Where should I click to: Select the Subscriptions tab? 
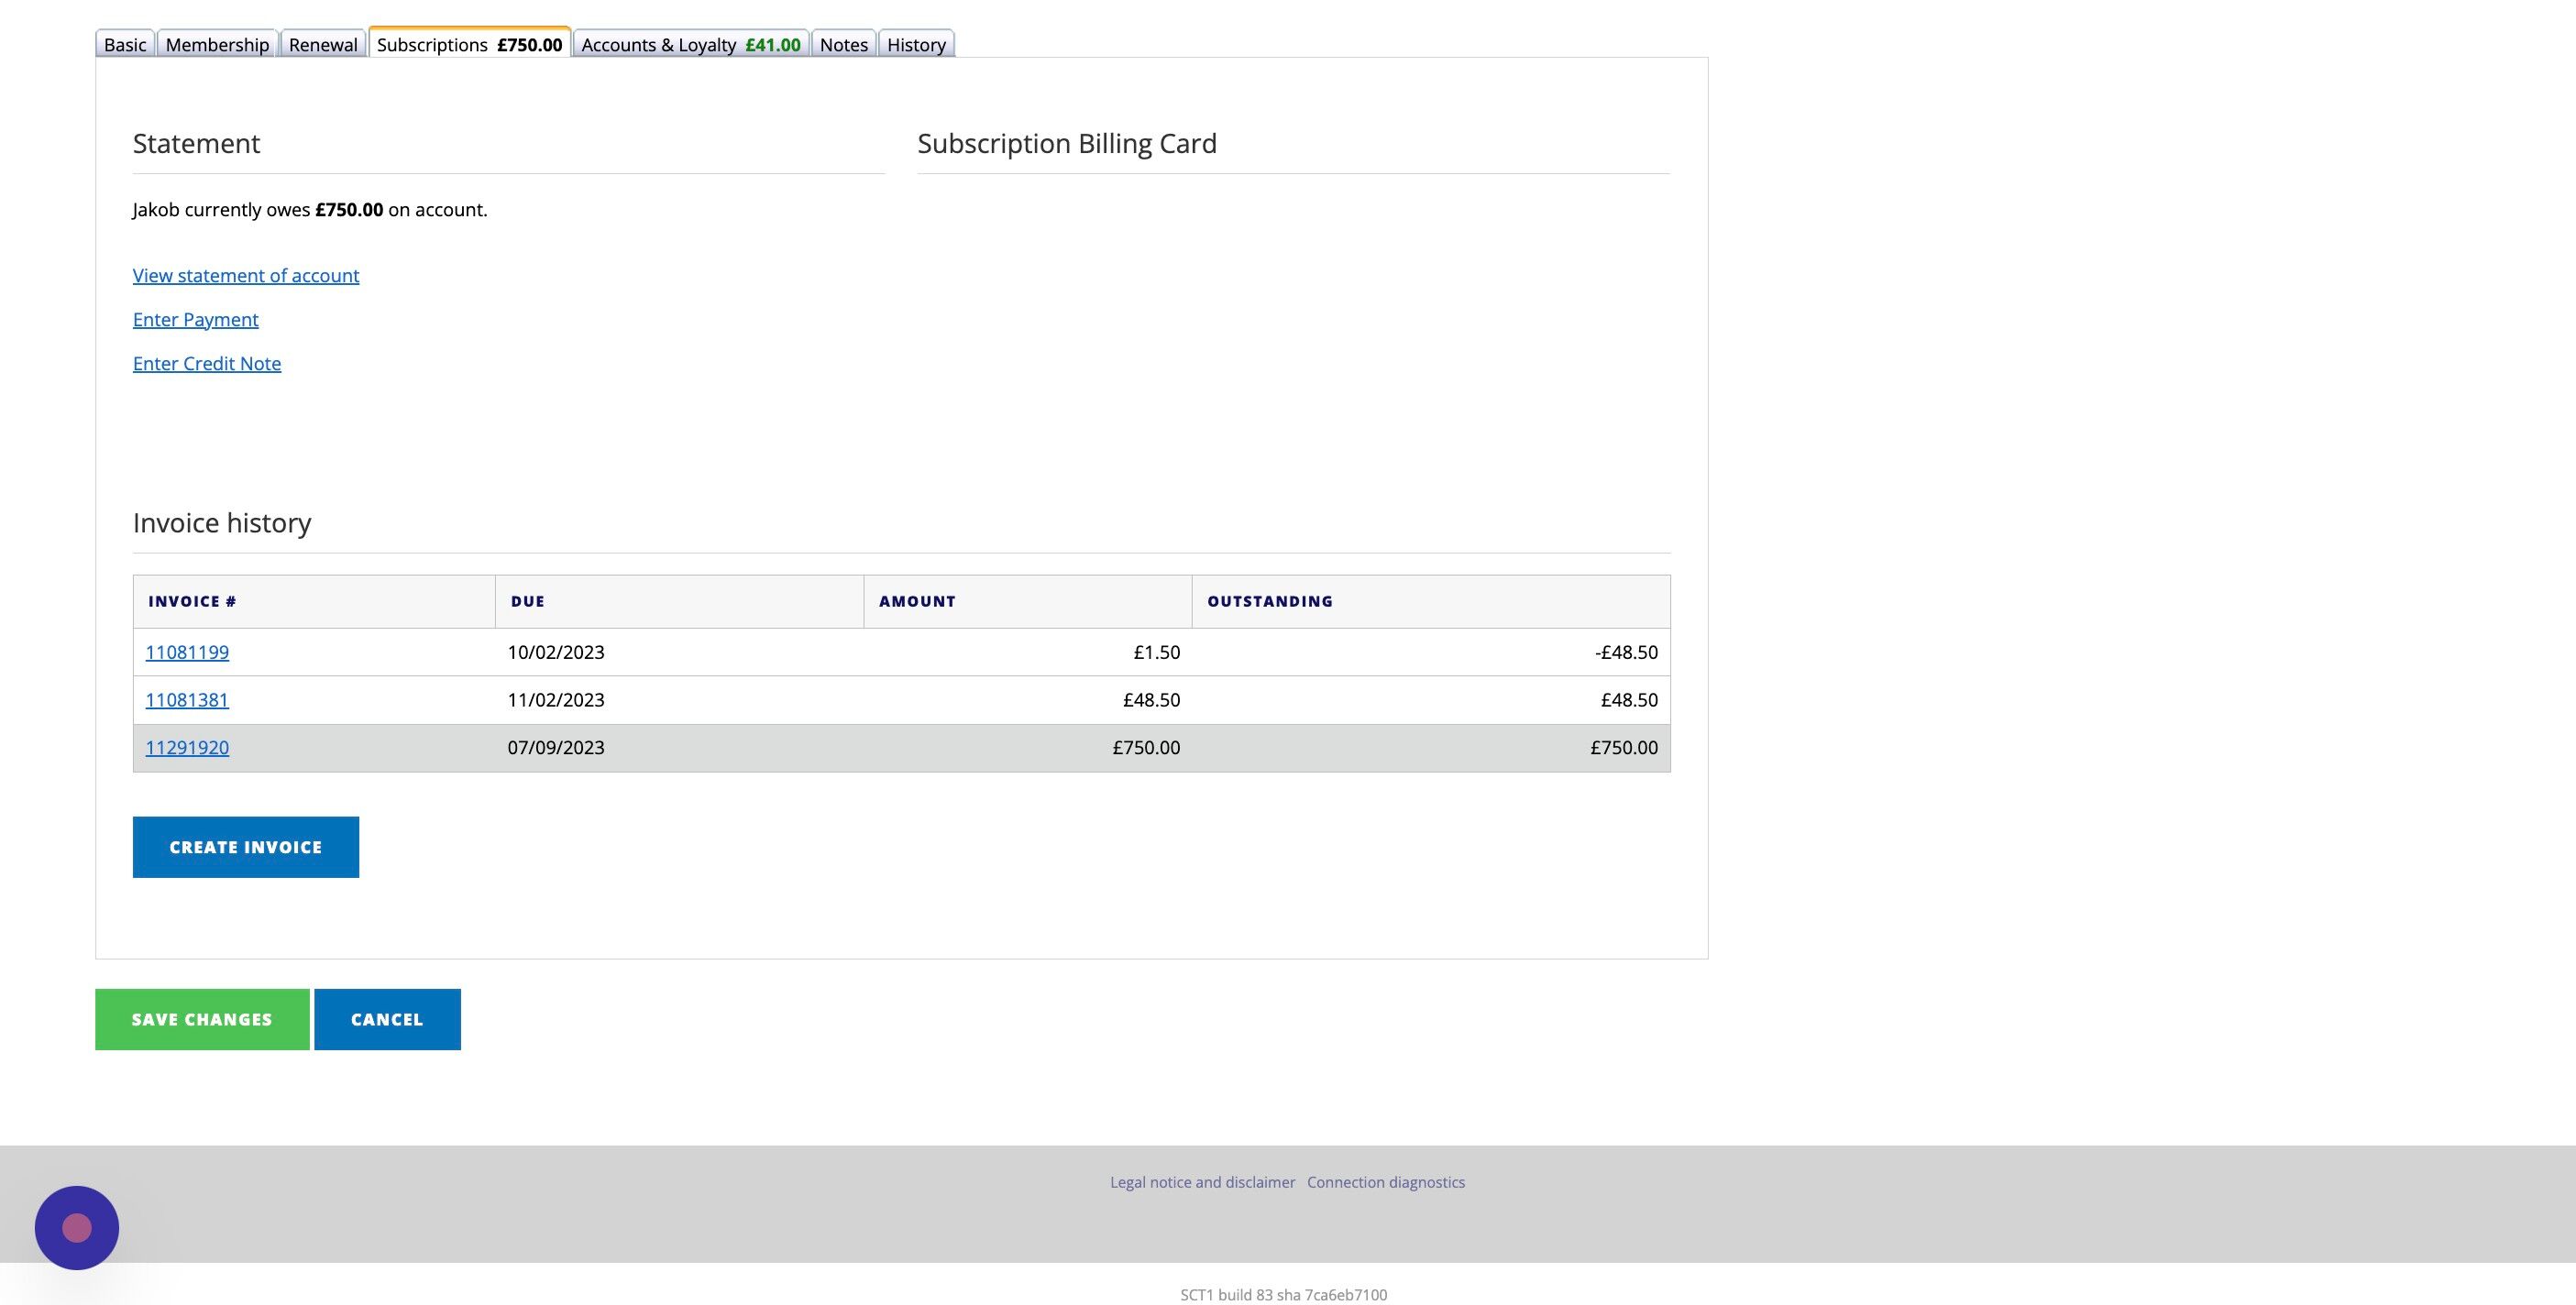[469, 45]
